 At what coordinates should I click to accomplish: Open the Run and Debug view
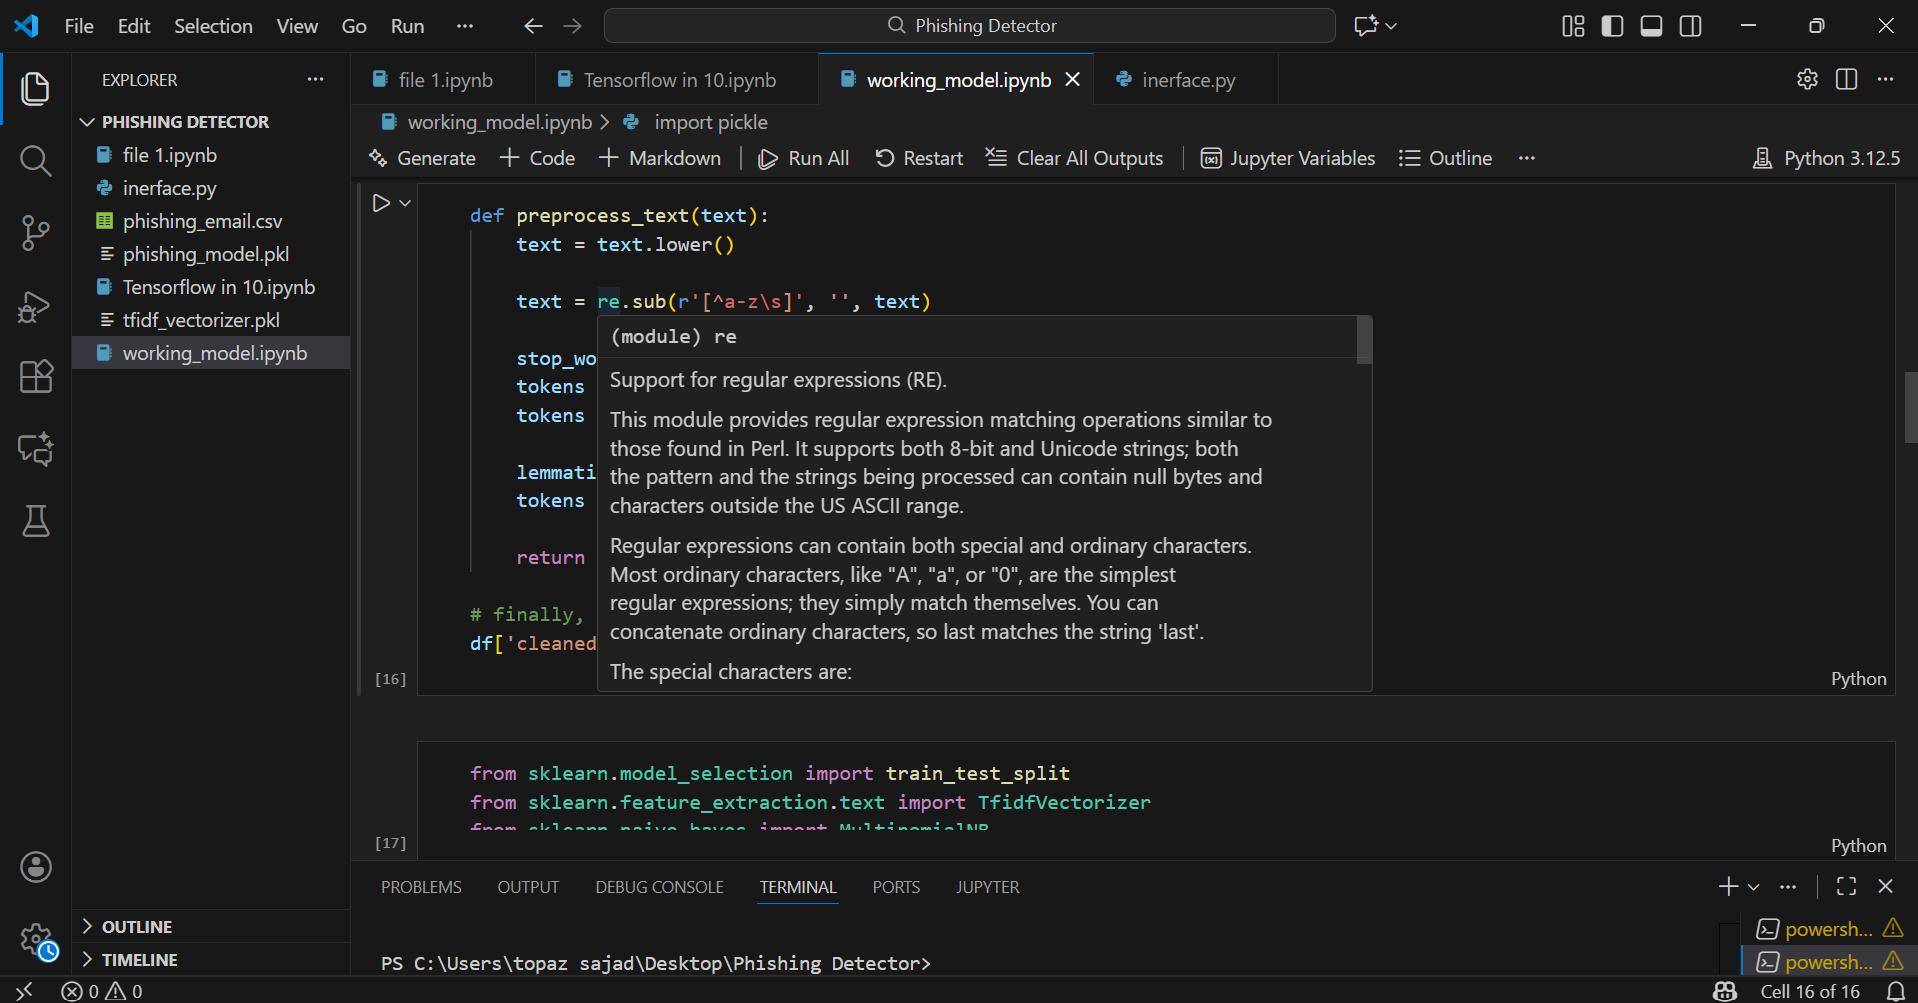(x=35, y=306)
